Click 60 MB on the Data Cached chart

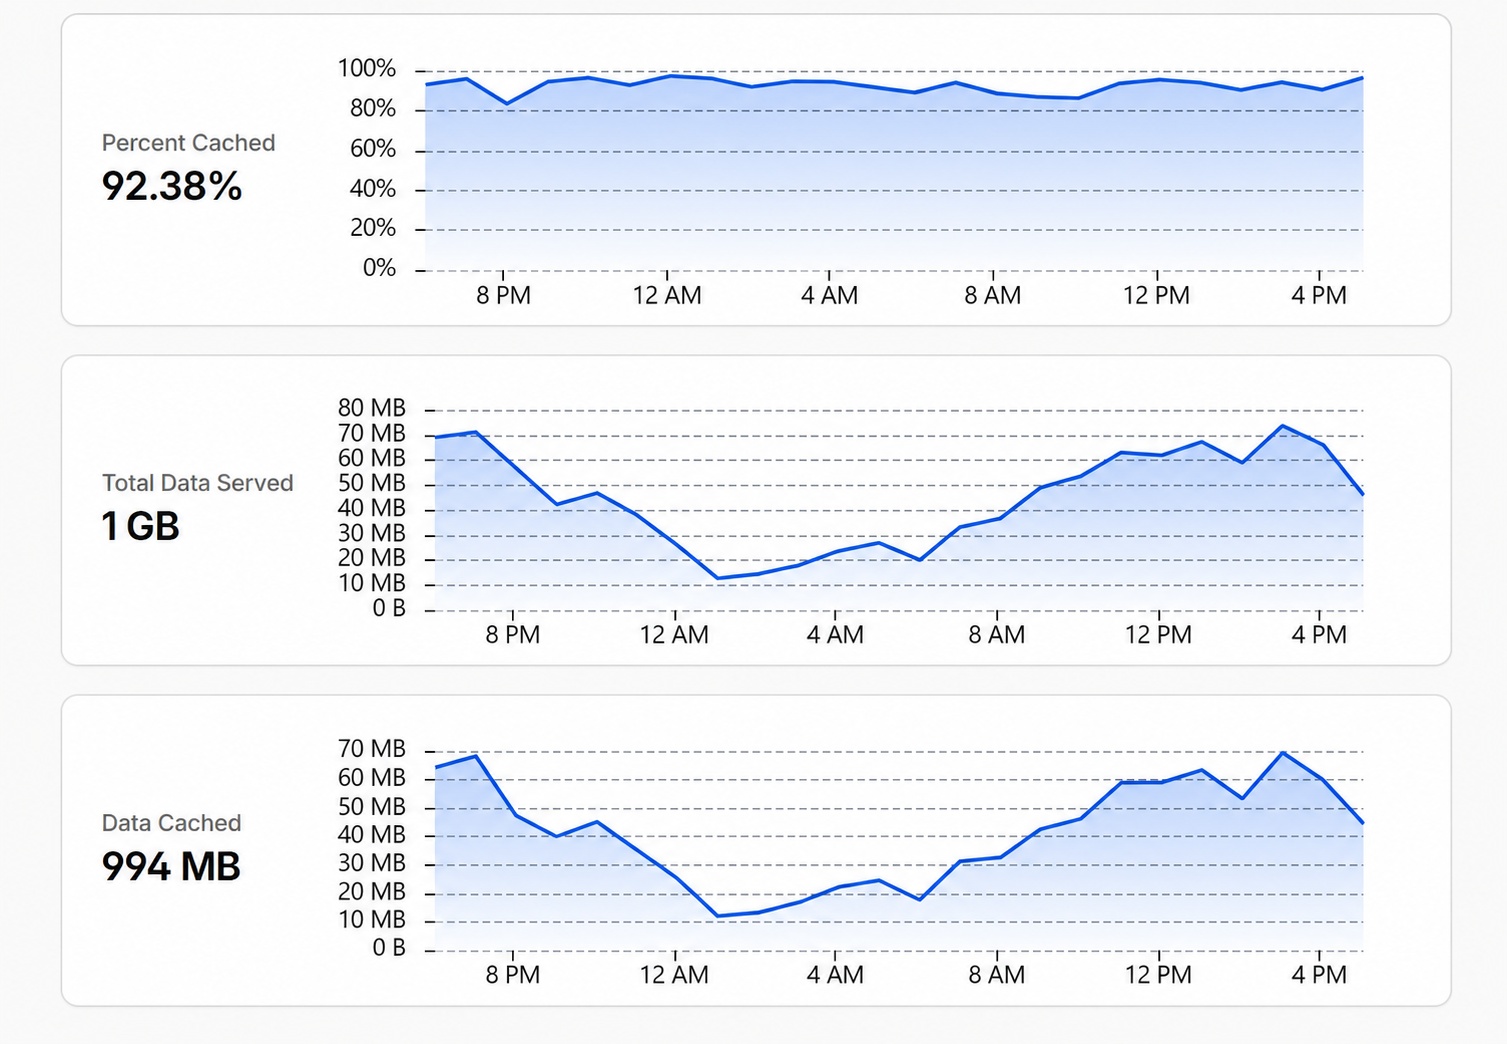click(372, 778)
